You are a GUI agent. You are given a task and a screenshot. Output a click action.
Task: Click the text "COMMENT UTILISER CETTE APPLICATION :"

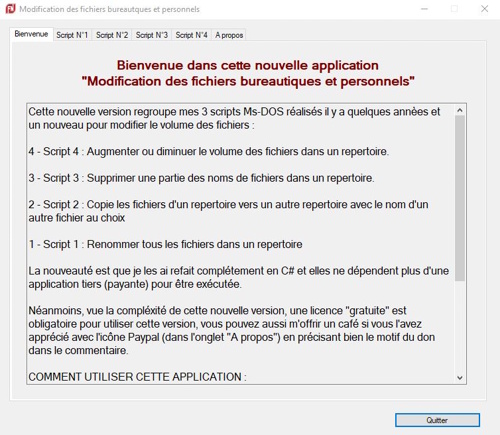pos(137,377)
